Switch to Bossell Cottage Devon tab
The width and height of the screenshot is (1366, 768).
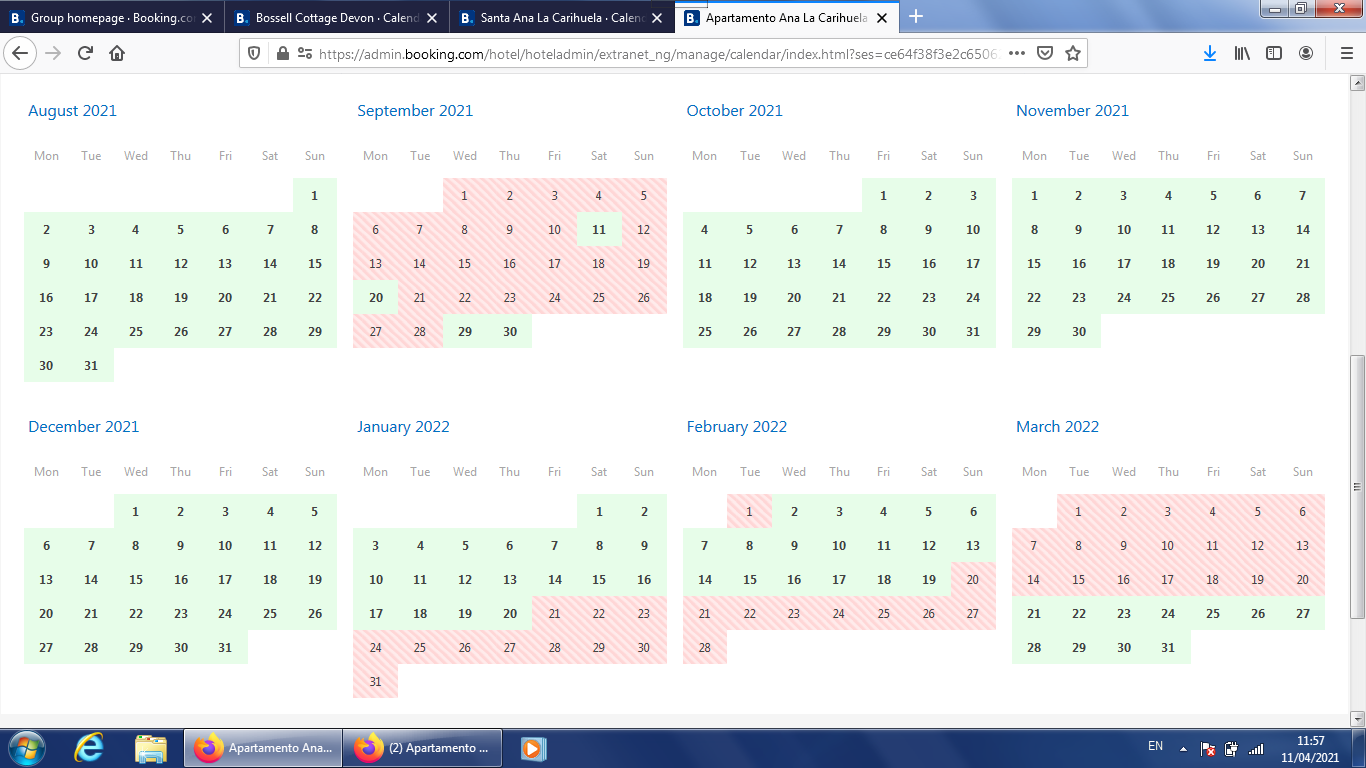coord(335,18)
